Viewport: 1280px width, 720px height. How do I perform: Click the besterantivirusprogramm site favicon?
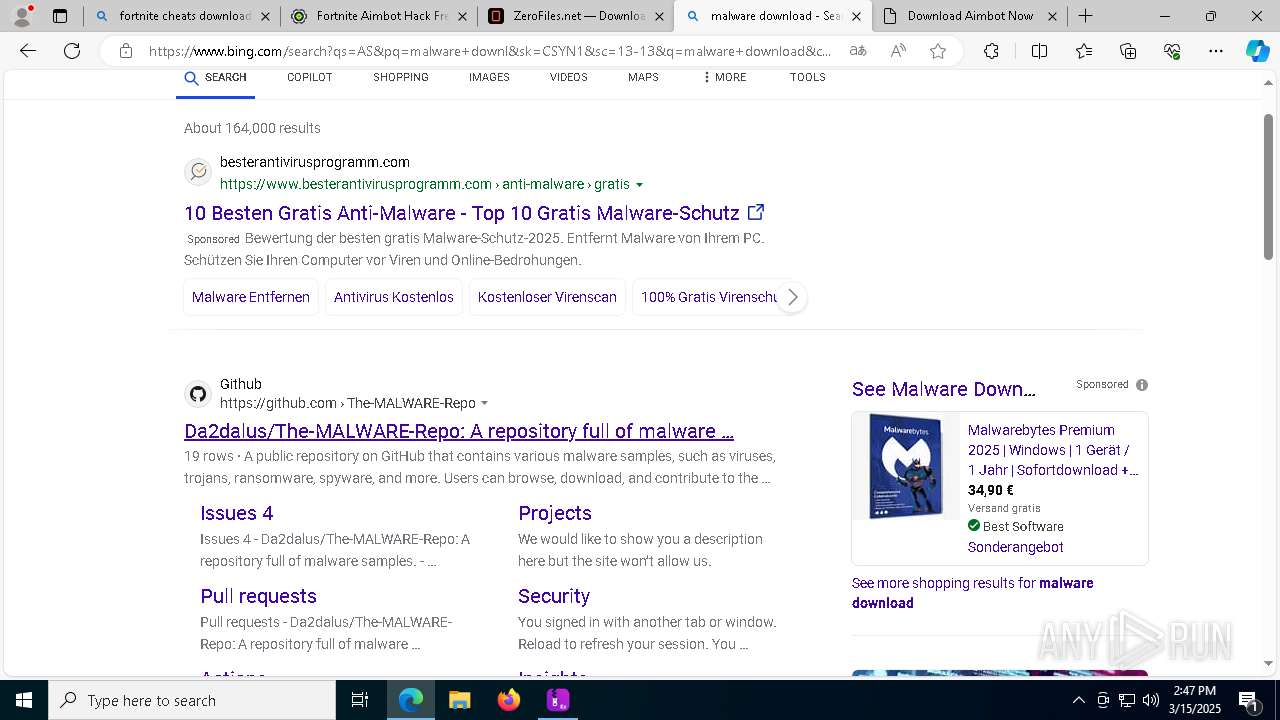[x=198, y=172]
